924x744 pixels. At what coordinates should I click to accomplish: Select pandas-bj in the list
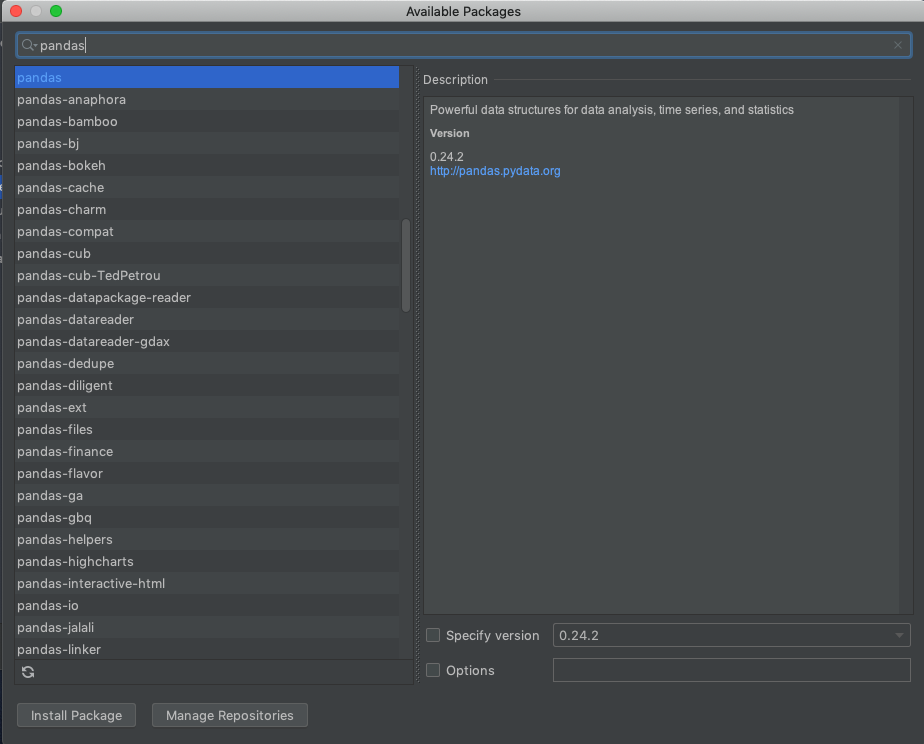point(207,143)
